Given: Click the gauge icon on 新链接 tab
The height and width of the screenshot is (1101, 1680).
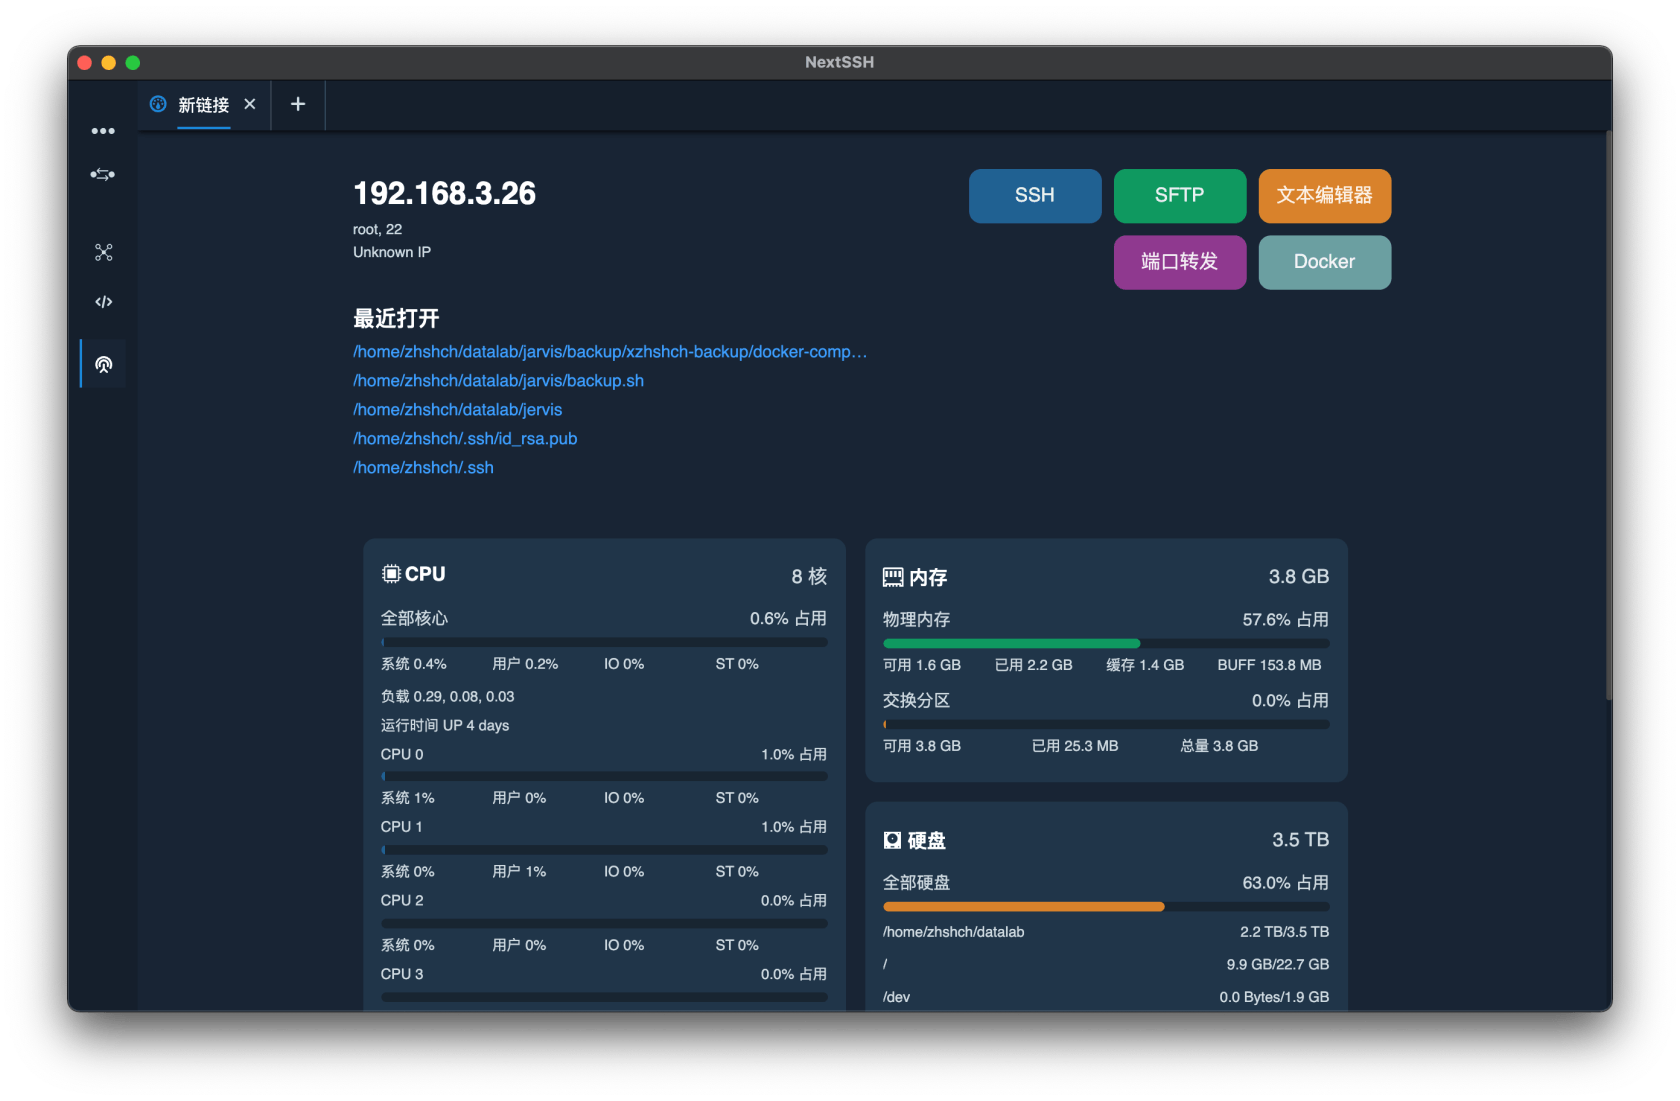Looking at the screenshot, I should coord(158,104).
